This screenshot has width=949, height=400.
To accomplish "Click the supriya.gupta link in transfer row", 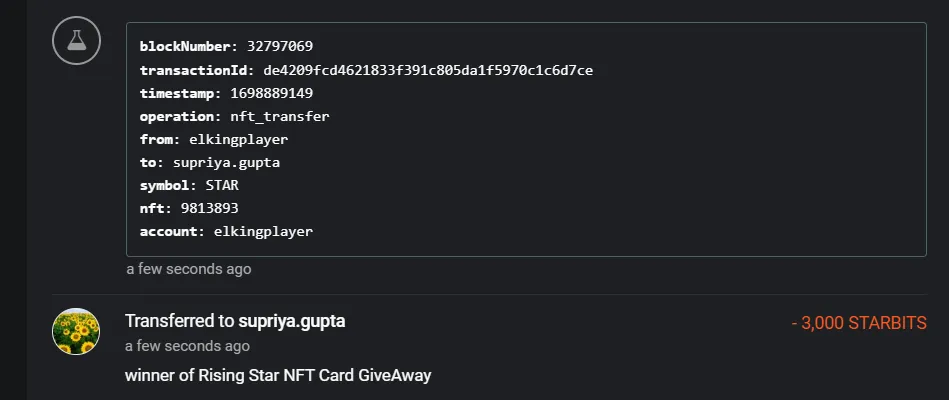I will (x=291, y=321).
